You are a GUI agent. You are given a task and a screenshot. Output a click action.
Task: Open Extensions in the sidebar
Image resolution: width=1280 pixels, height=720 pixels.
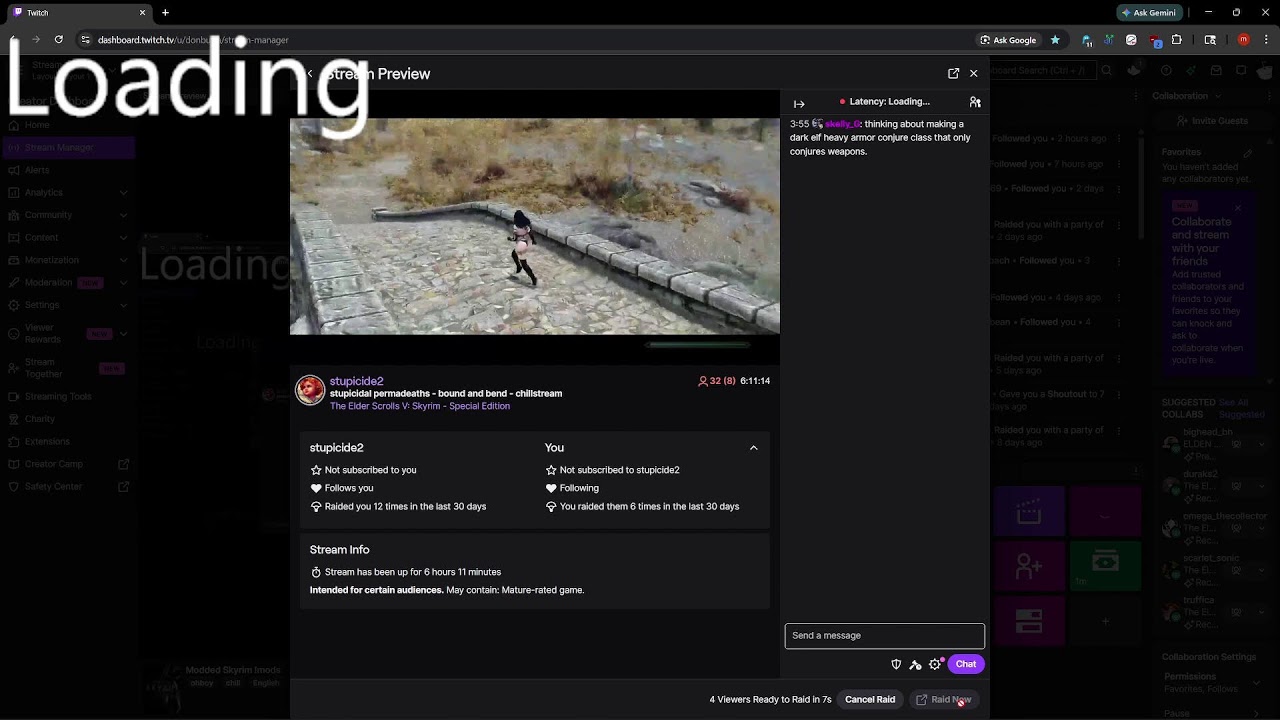[68, 441]
